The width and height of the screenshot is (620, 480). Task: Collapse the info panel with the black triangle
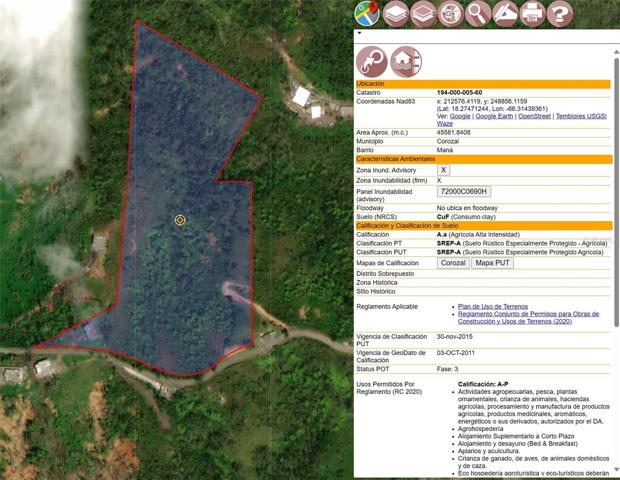click(x=359, y=33)
